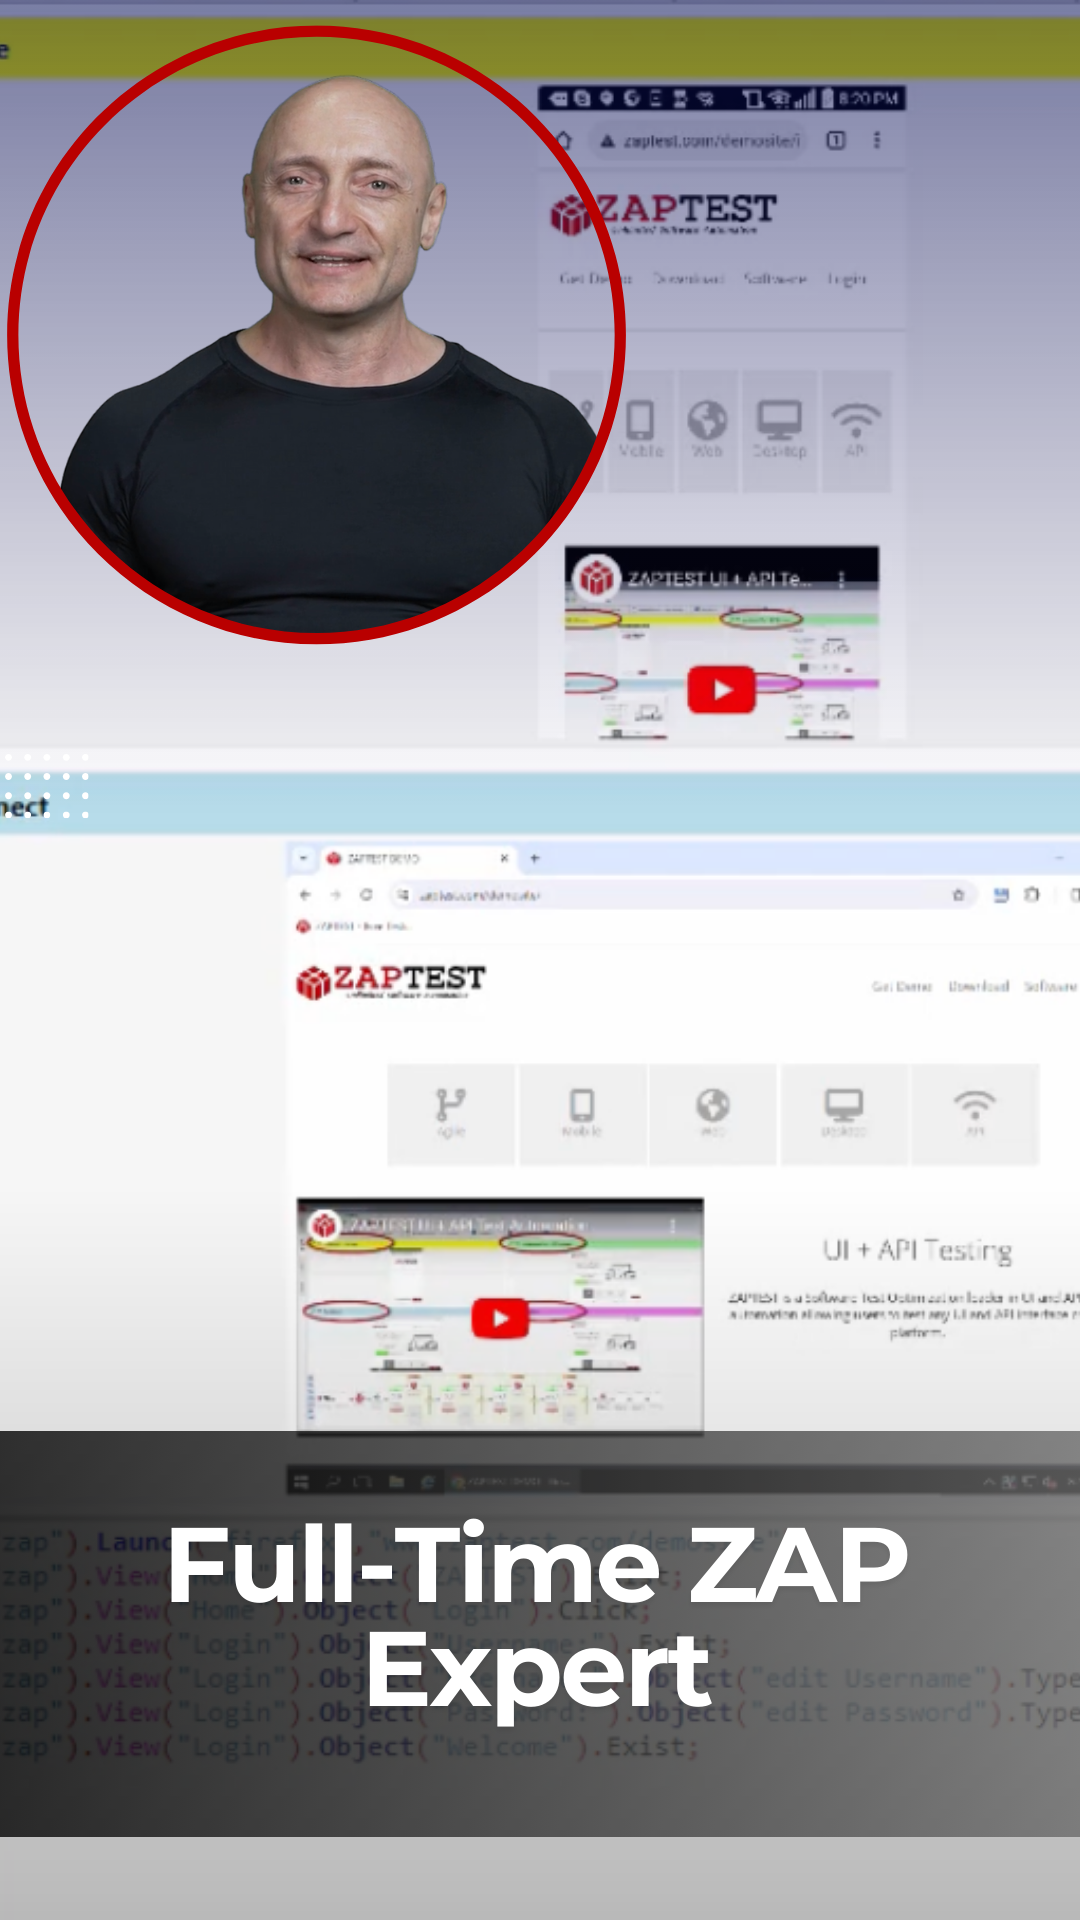This screenshot has width=1080, height=1920.
Task: Select the Mobile tile on the mobile page
Action: [641, 431]
